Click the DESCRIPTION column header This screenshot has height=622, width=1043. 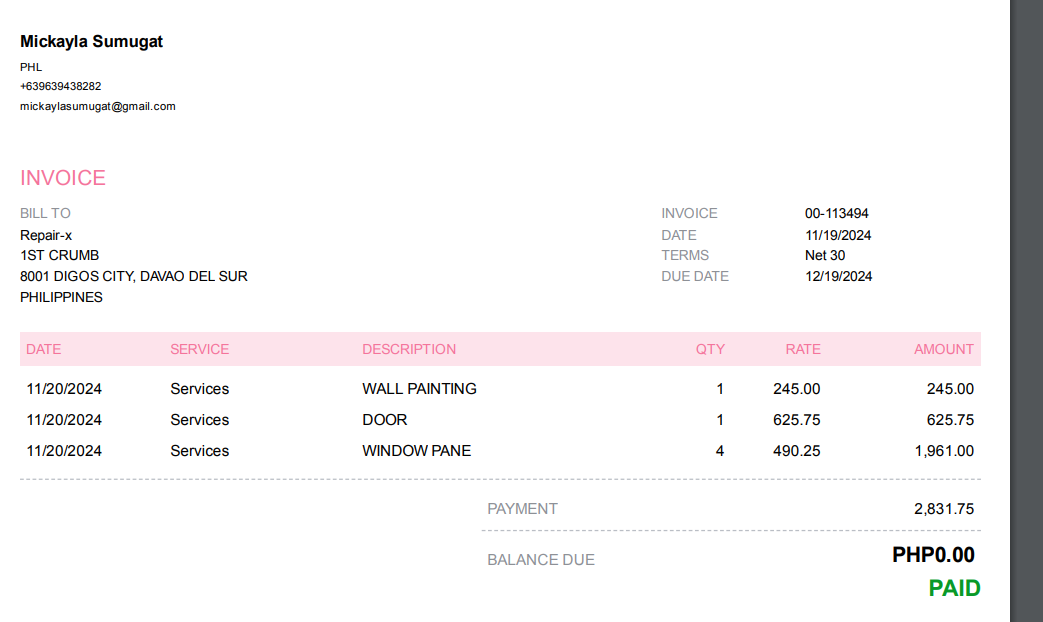[x=409, y=349]
